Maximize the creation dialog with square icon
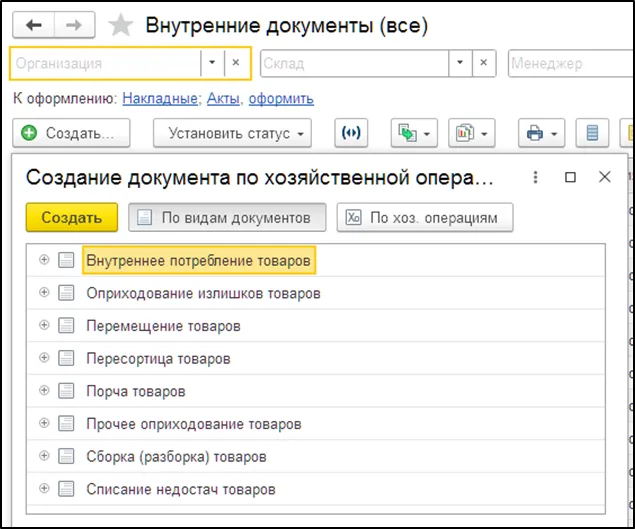635x529 pixels. (570, 177)
